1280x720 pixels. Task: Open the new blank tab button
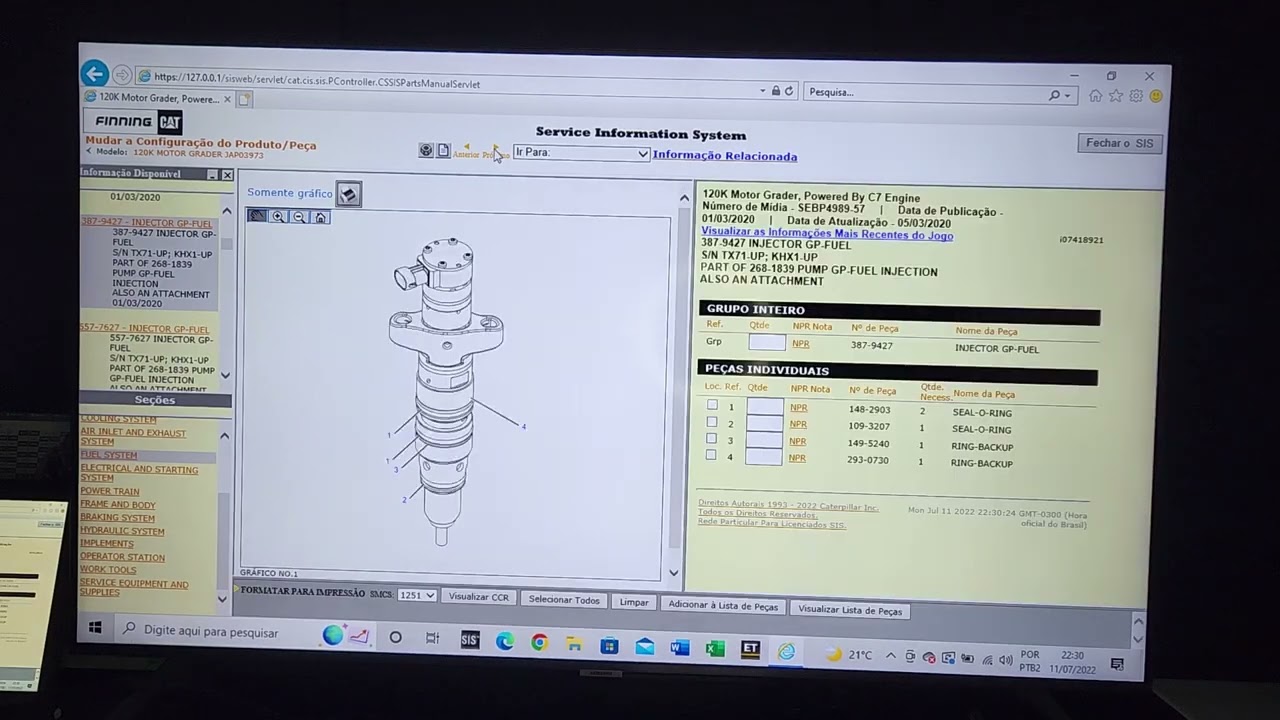click(x=244, y=99)
